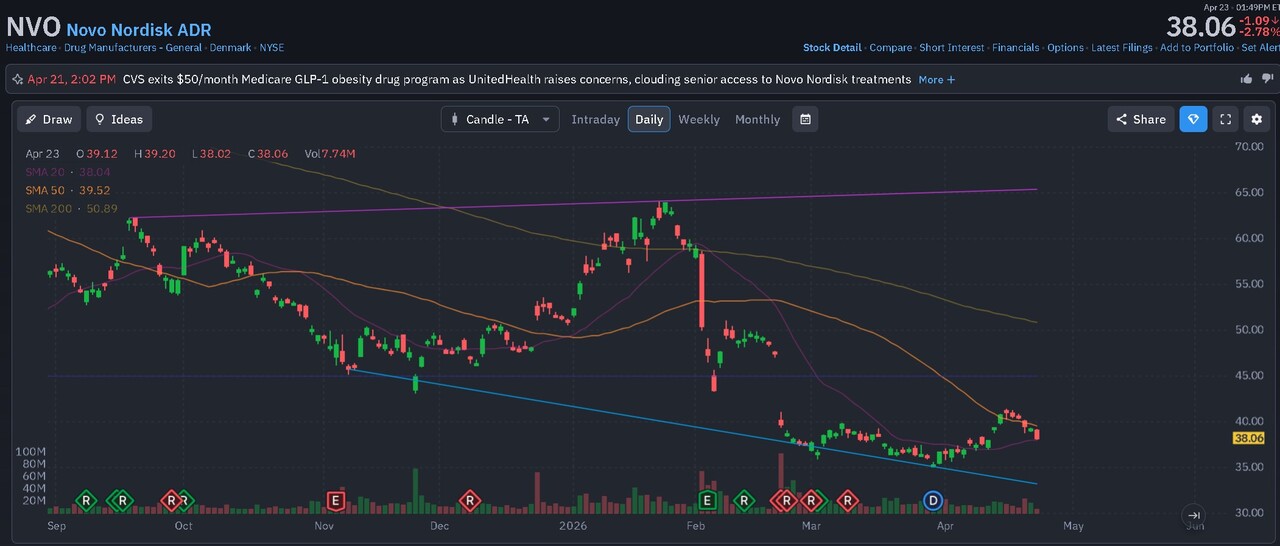Open the Financials page link

coord(1016,47)
